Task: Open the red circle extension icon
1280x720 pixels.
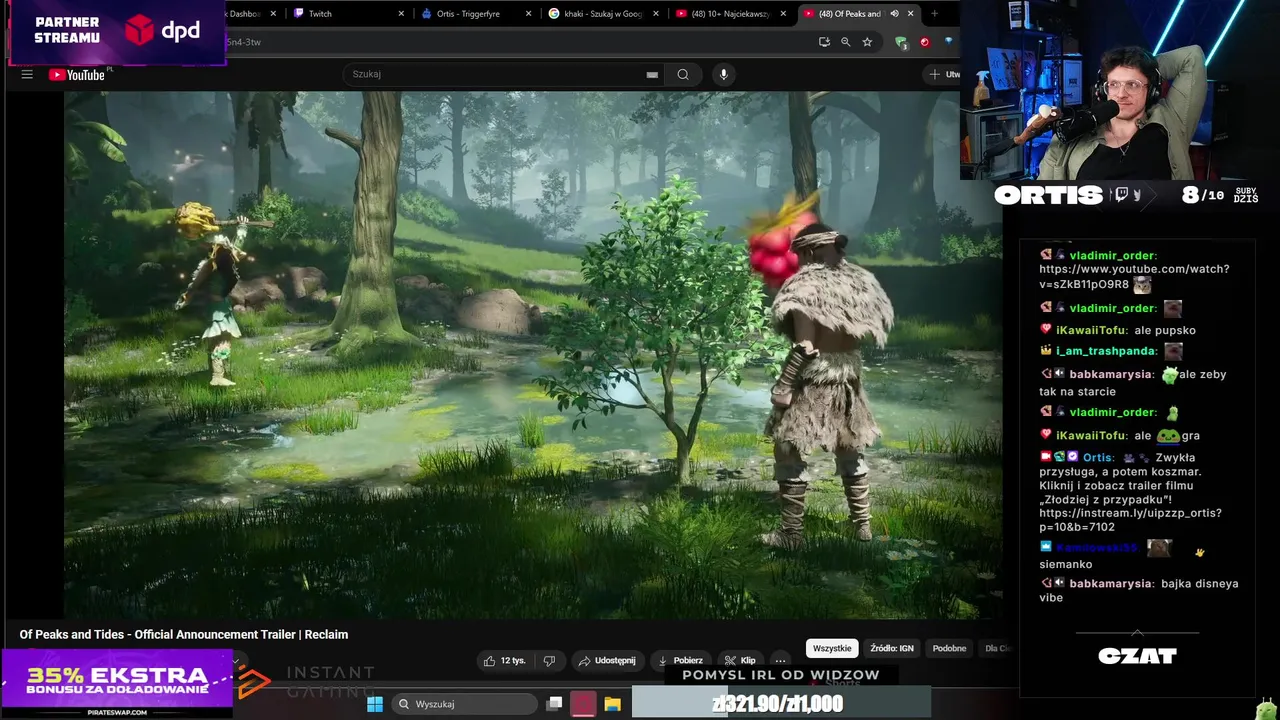Action: (925, 42)
